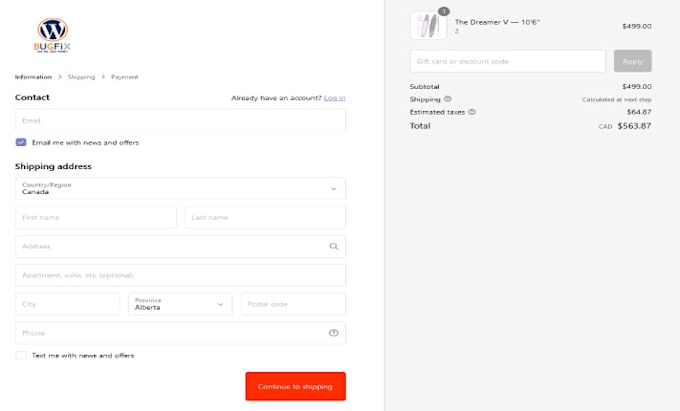Click the estimated taxes value $64.87

tap(639, 112)
